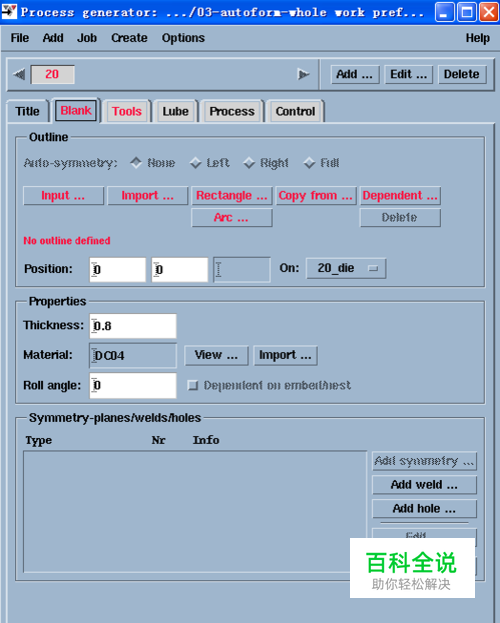Open the Help menu
500x623 pixels.
pyautogui.click(x=478, y=38)
